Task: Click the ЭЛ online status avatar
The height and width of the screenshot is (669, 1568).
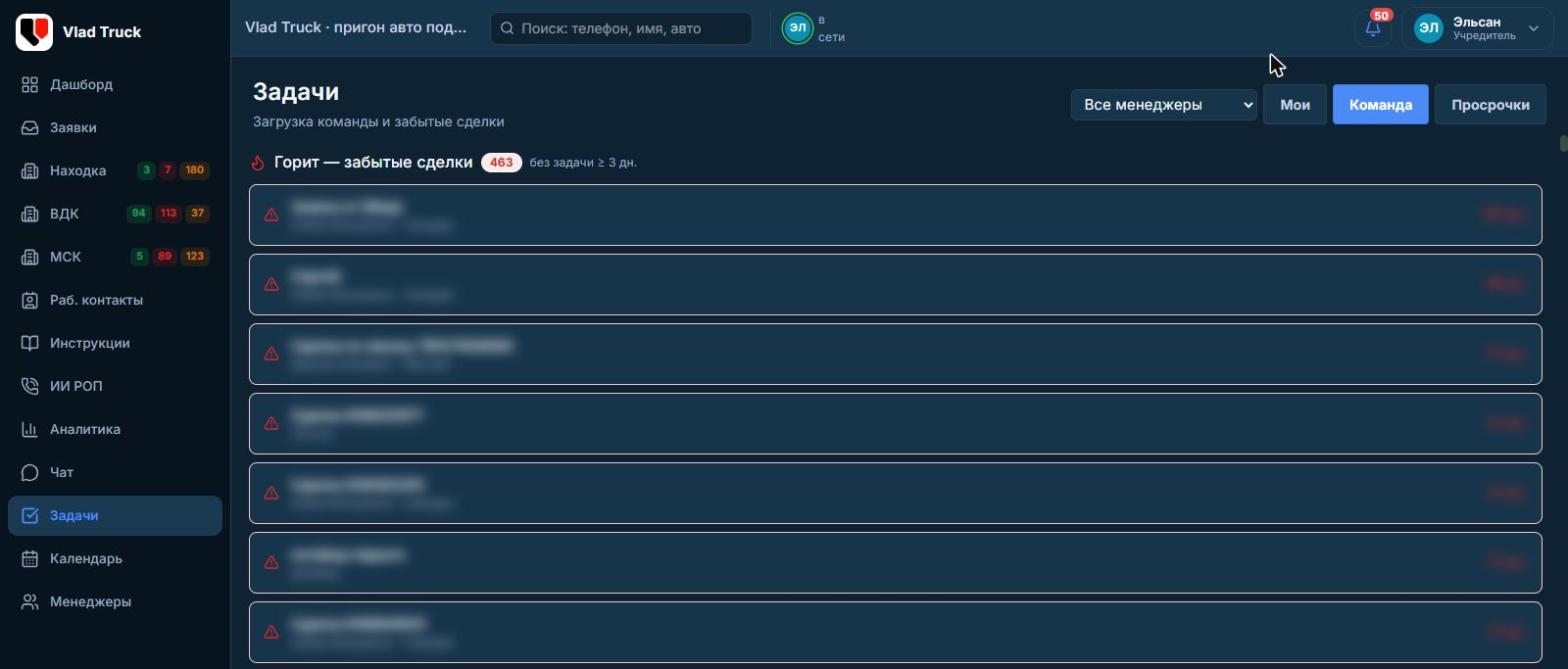Action: point(797,29)
